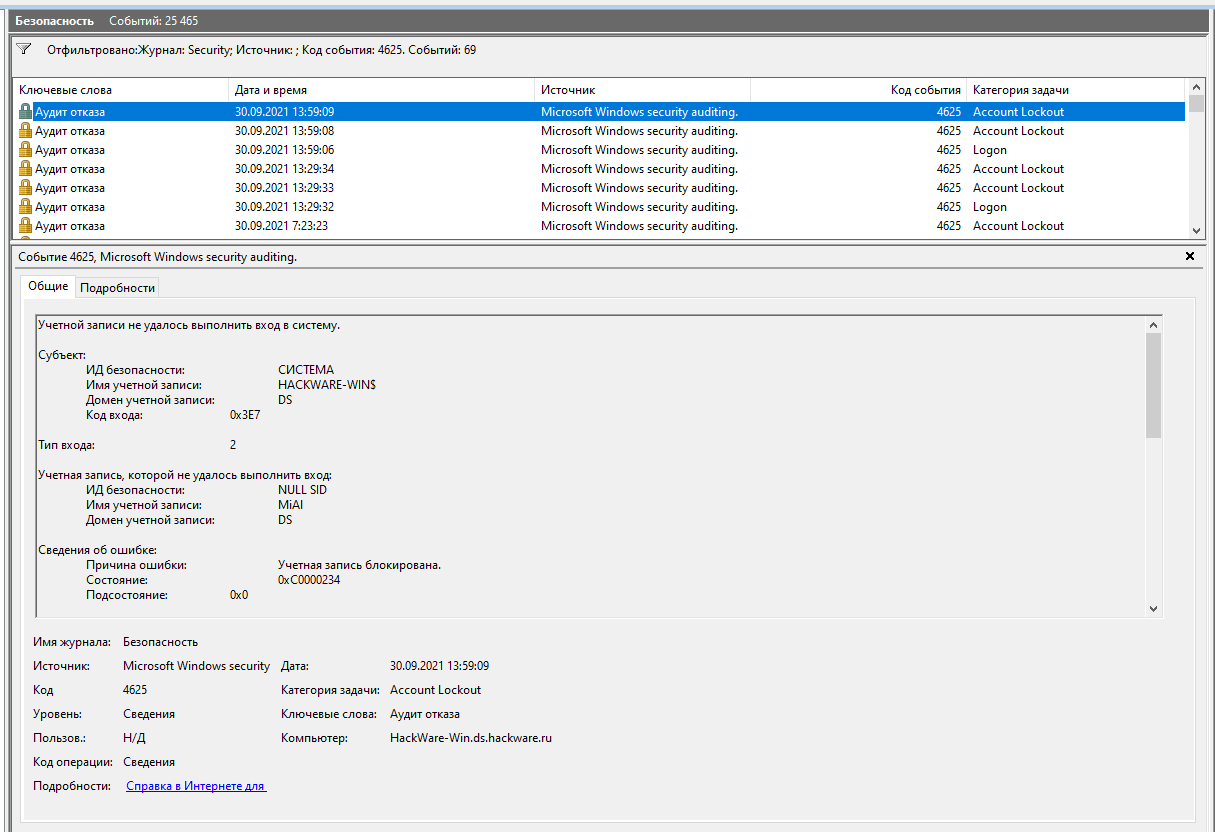1215x832 pixels.
Task: Switch to the Подробности tab
Action: (x=118, y=288)
